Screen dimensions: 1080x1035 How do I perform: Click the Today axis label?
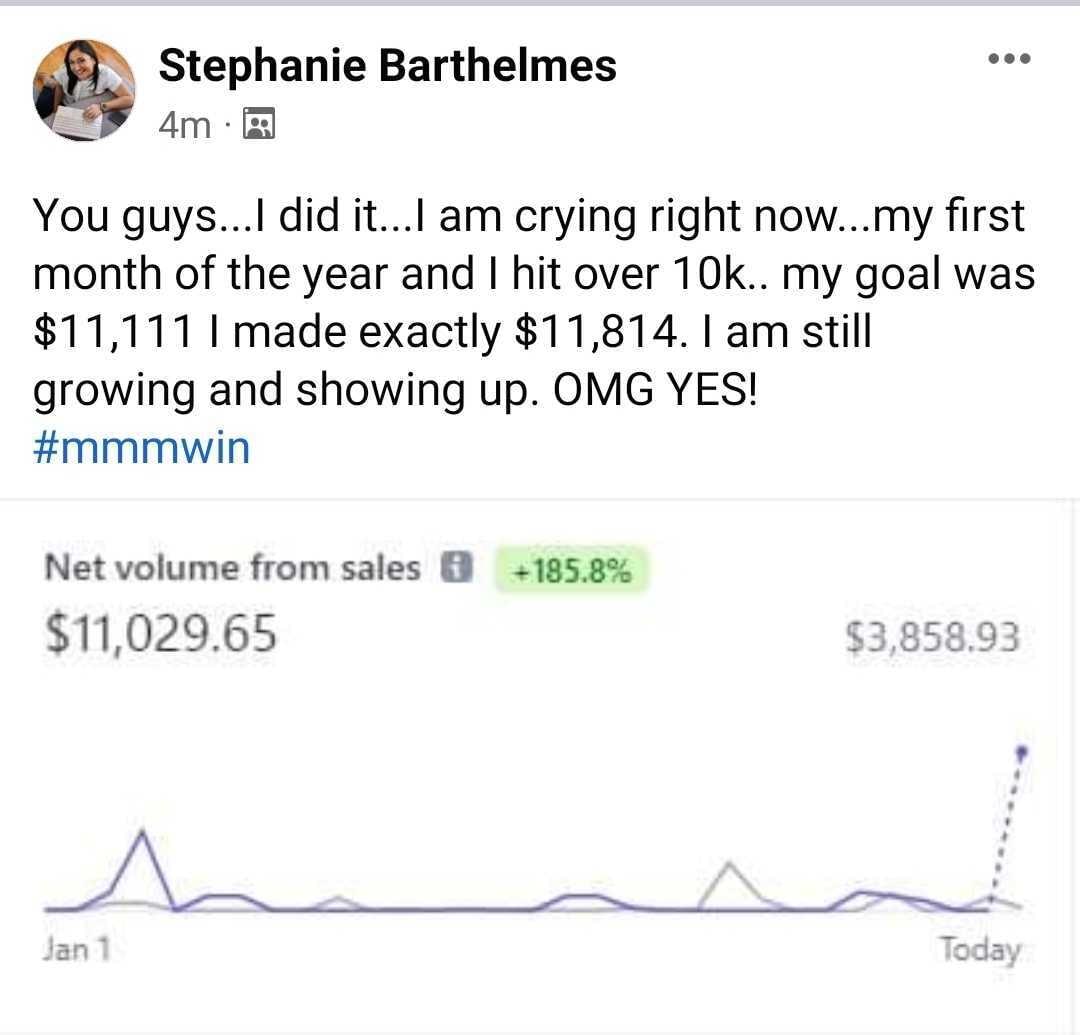[980, 950]
